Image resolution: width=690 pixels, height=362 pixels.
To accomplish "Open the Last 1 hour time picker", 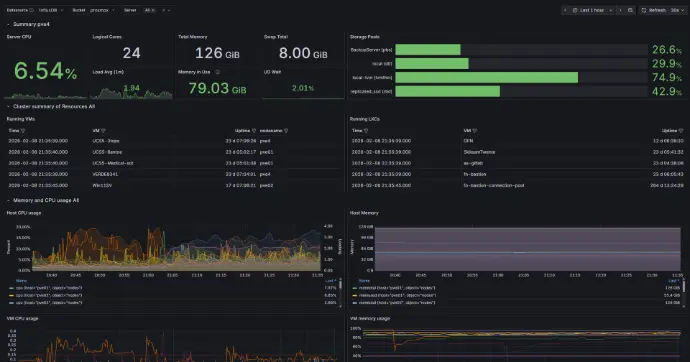I will point(592,10).
